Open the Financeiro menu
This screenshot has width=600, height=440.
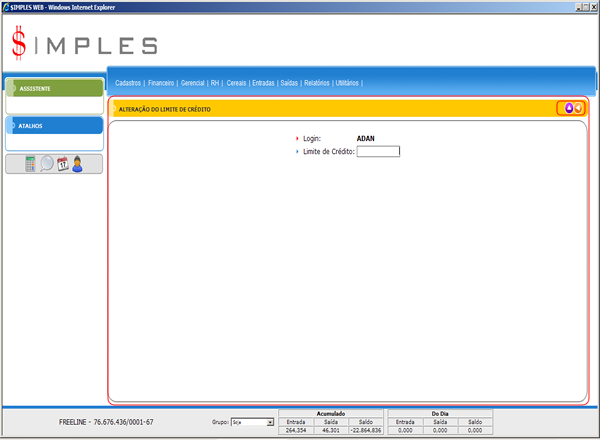click(x=161, y=83)
